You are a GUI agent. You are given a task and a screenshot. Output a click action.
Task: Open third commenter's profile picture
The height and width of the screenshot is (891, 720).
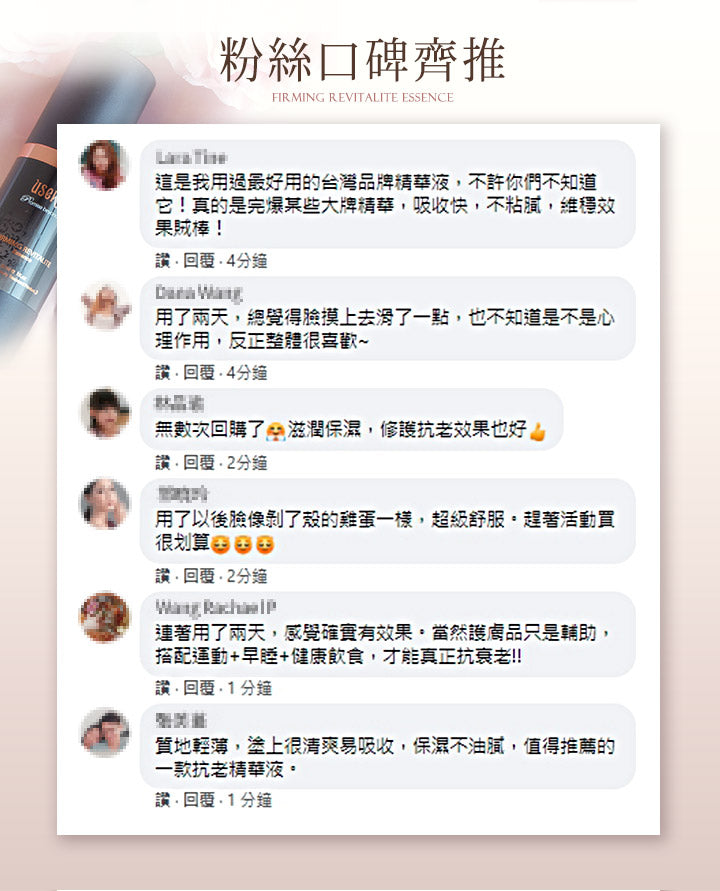(105, 413)
